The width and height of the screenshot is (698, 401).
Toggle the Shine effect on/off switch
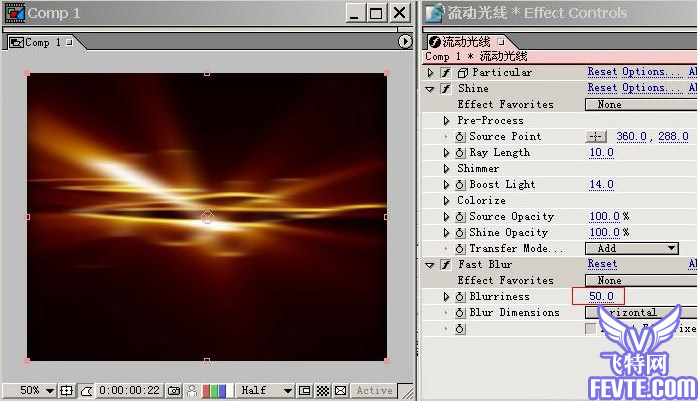[x=446, y=88]
